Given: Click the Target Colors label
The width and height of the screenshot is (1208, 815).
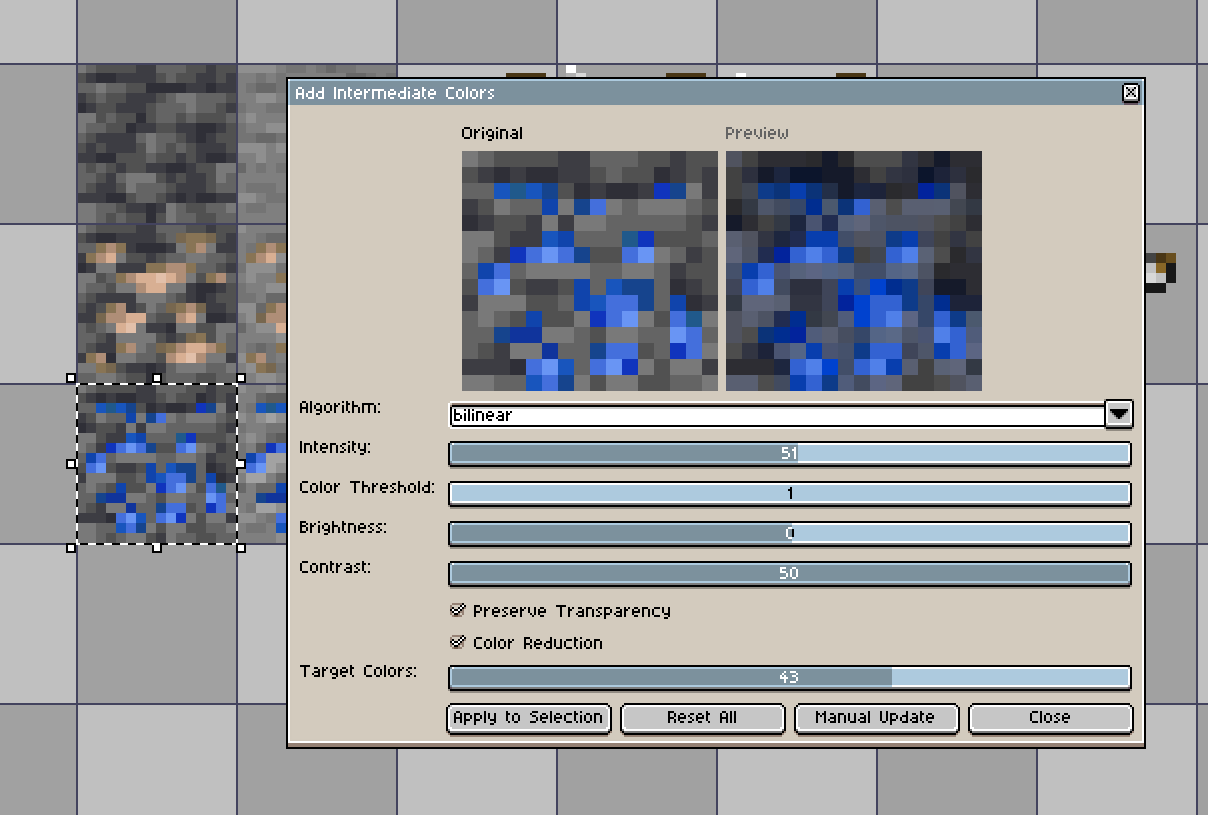Looking at the screenshot, I should pyautogui.click(x=358, y=671).
